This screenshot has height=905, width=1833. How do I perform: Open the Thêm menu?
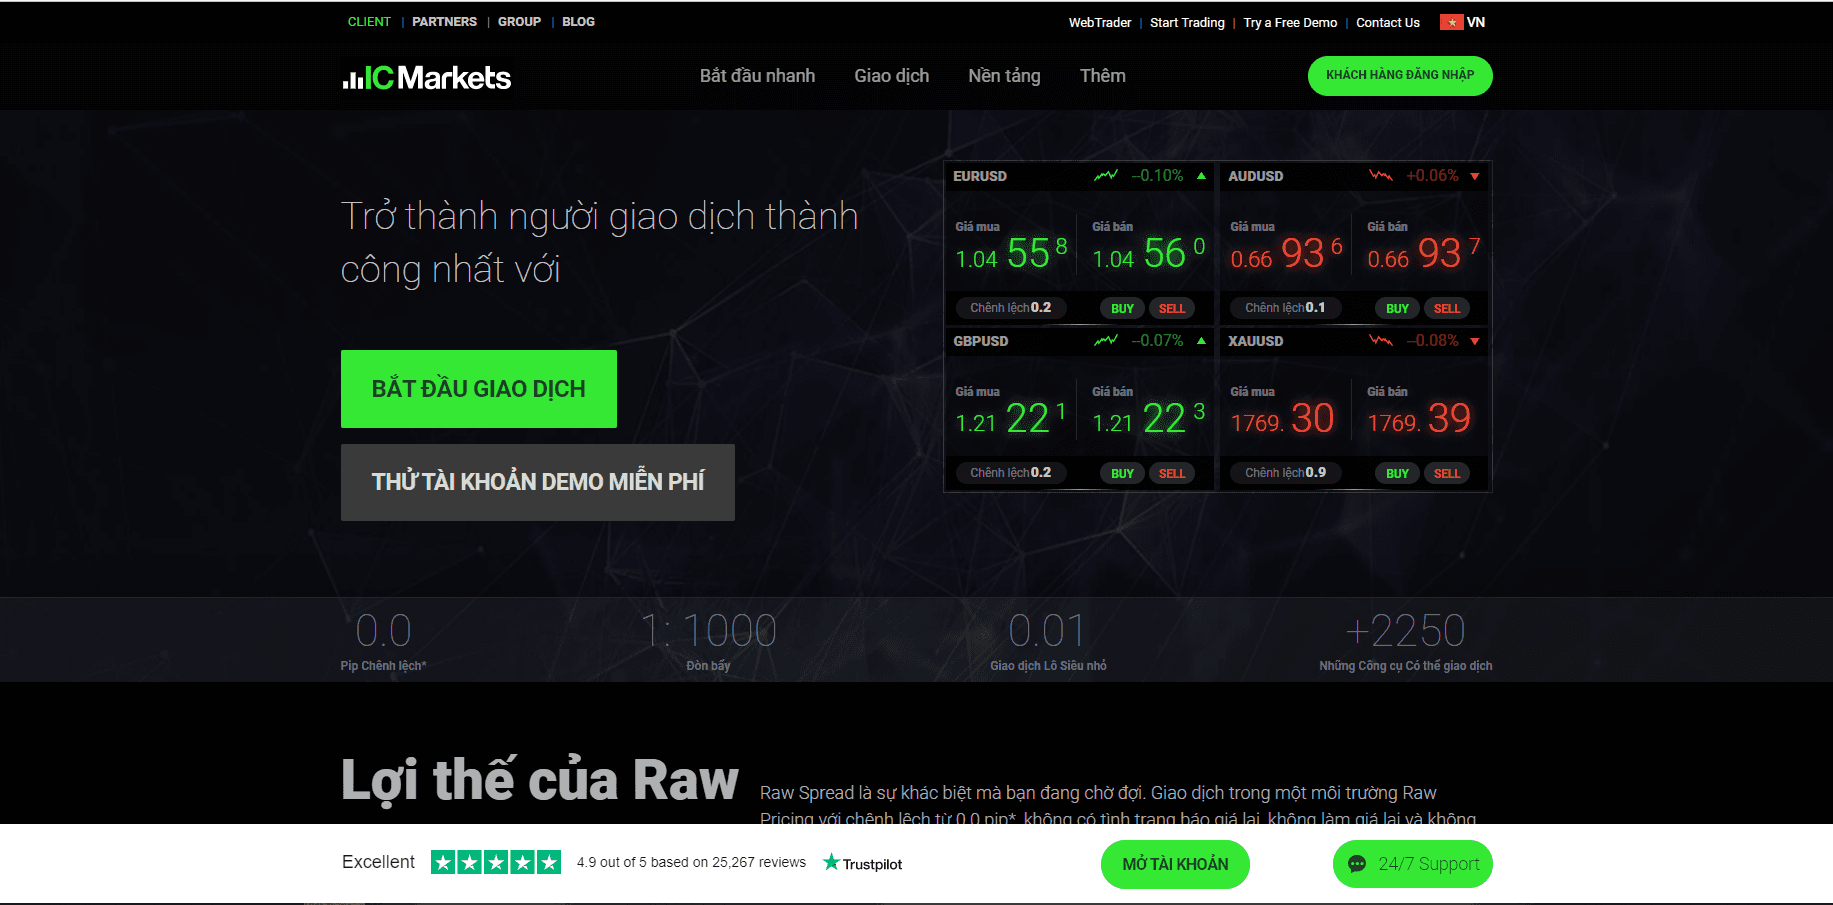click(x=1102, y=76)
